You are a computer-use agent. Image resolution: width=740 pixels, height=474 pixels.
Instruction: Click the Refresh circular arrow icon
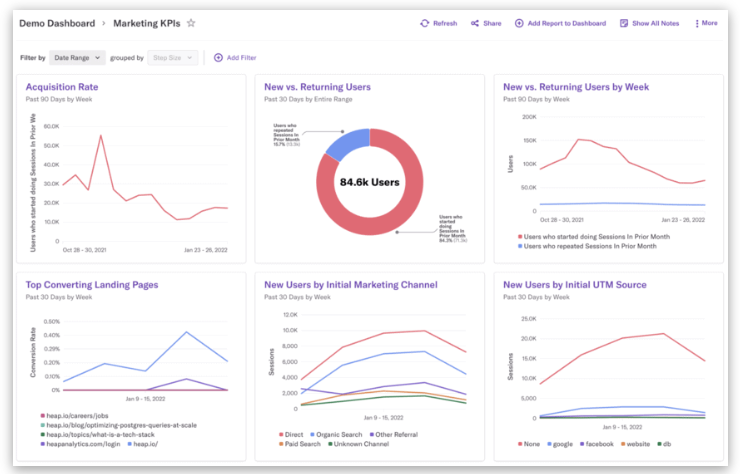pyautogui.click(x=425, y=23)
